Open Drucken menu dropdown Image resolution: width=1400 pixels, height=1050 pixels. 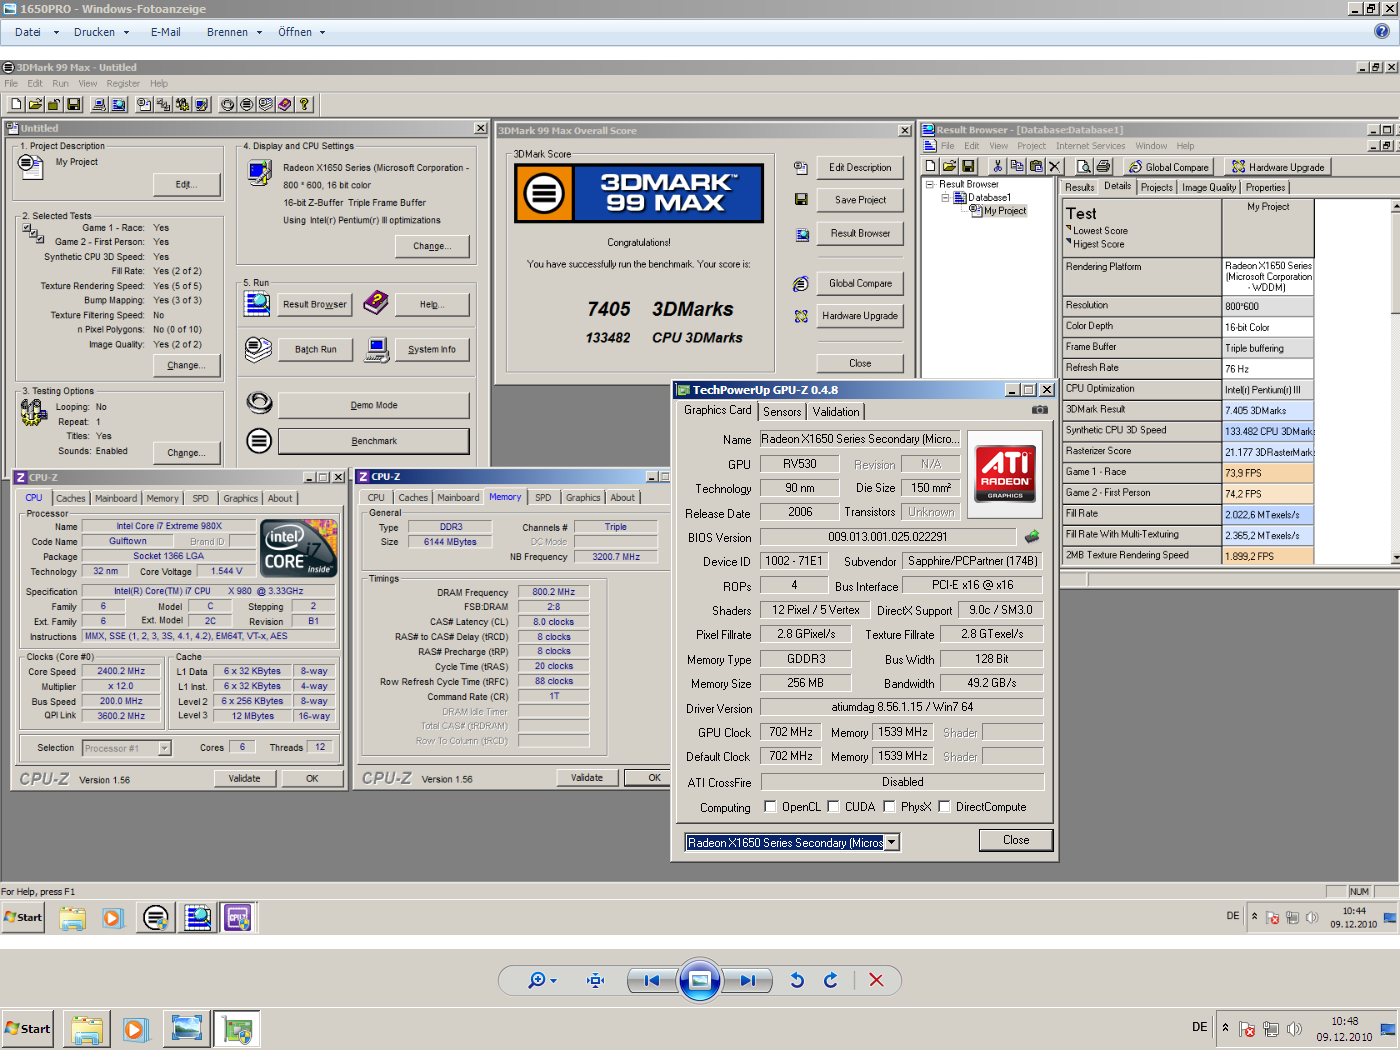pos(101,32)
